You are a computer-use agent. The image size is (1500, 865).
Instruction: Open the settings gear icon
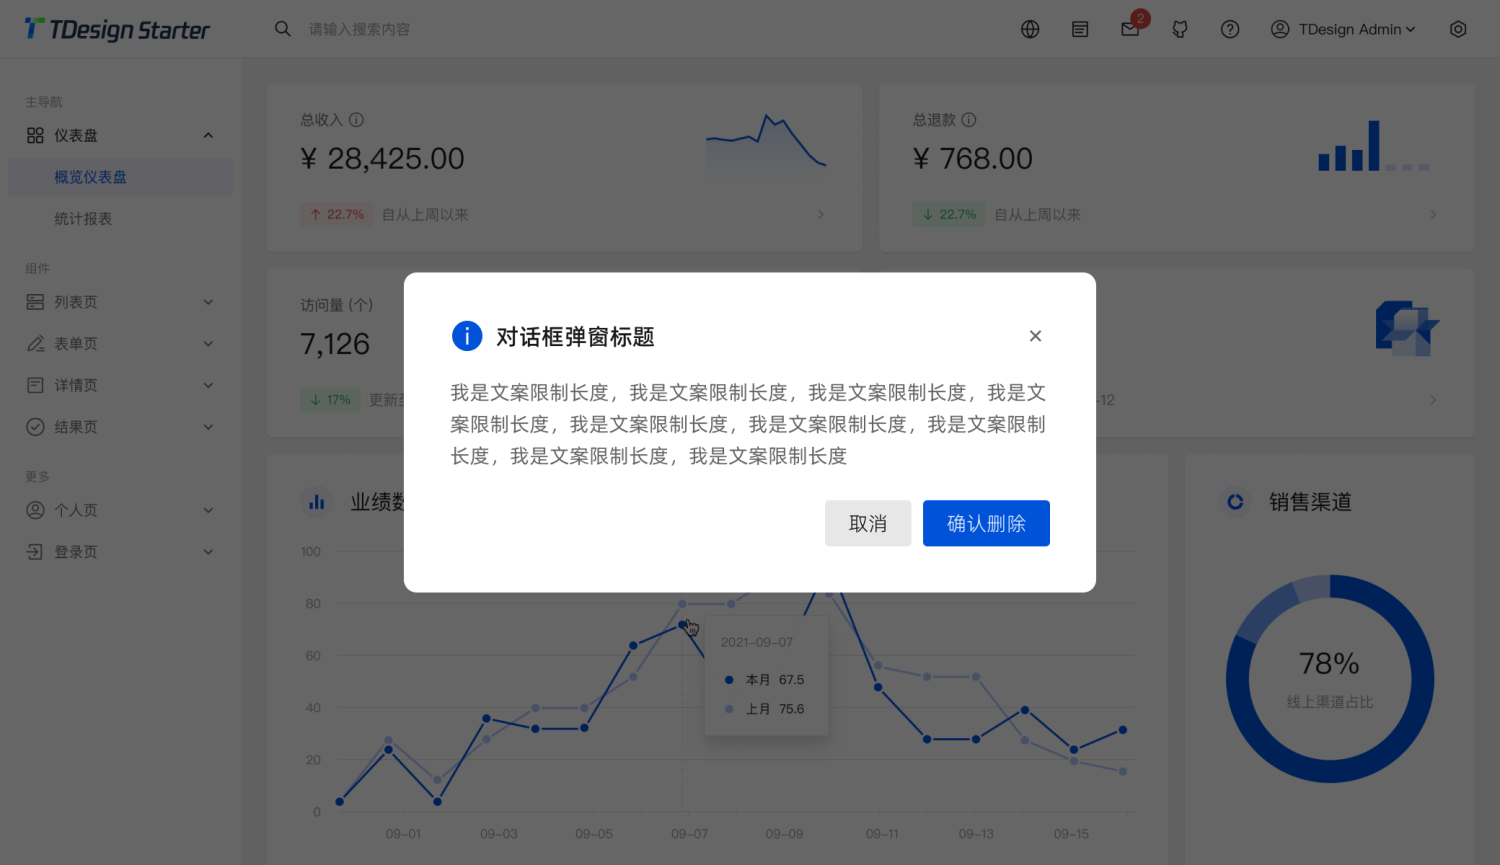click(1458, 29)
